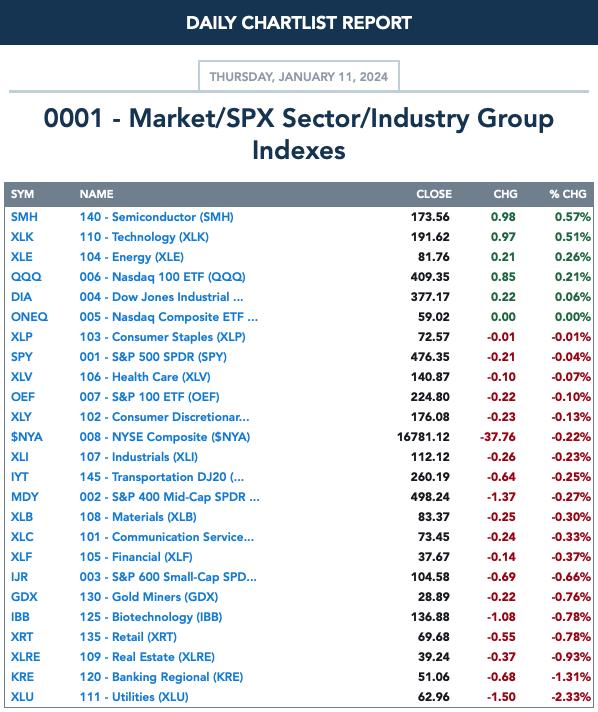Click the XLU ticker symbol
598x712 pixels.
(x=22, y=697)
